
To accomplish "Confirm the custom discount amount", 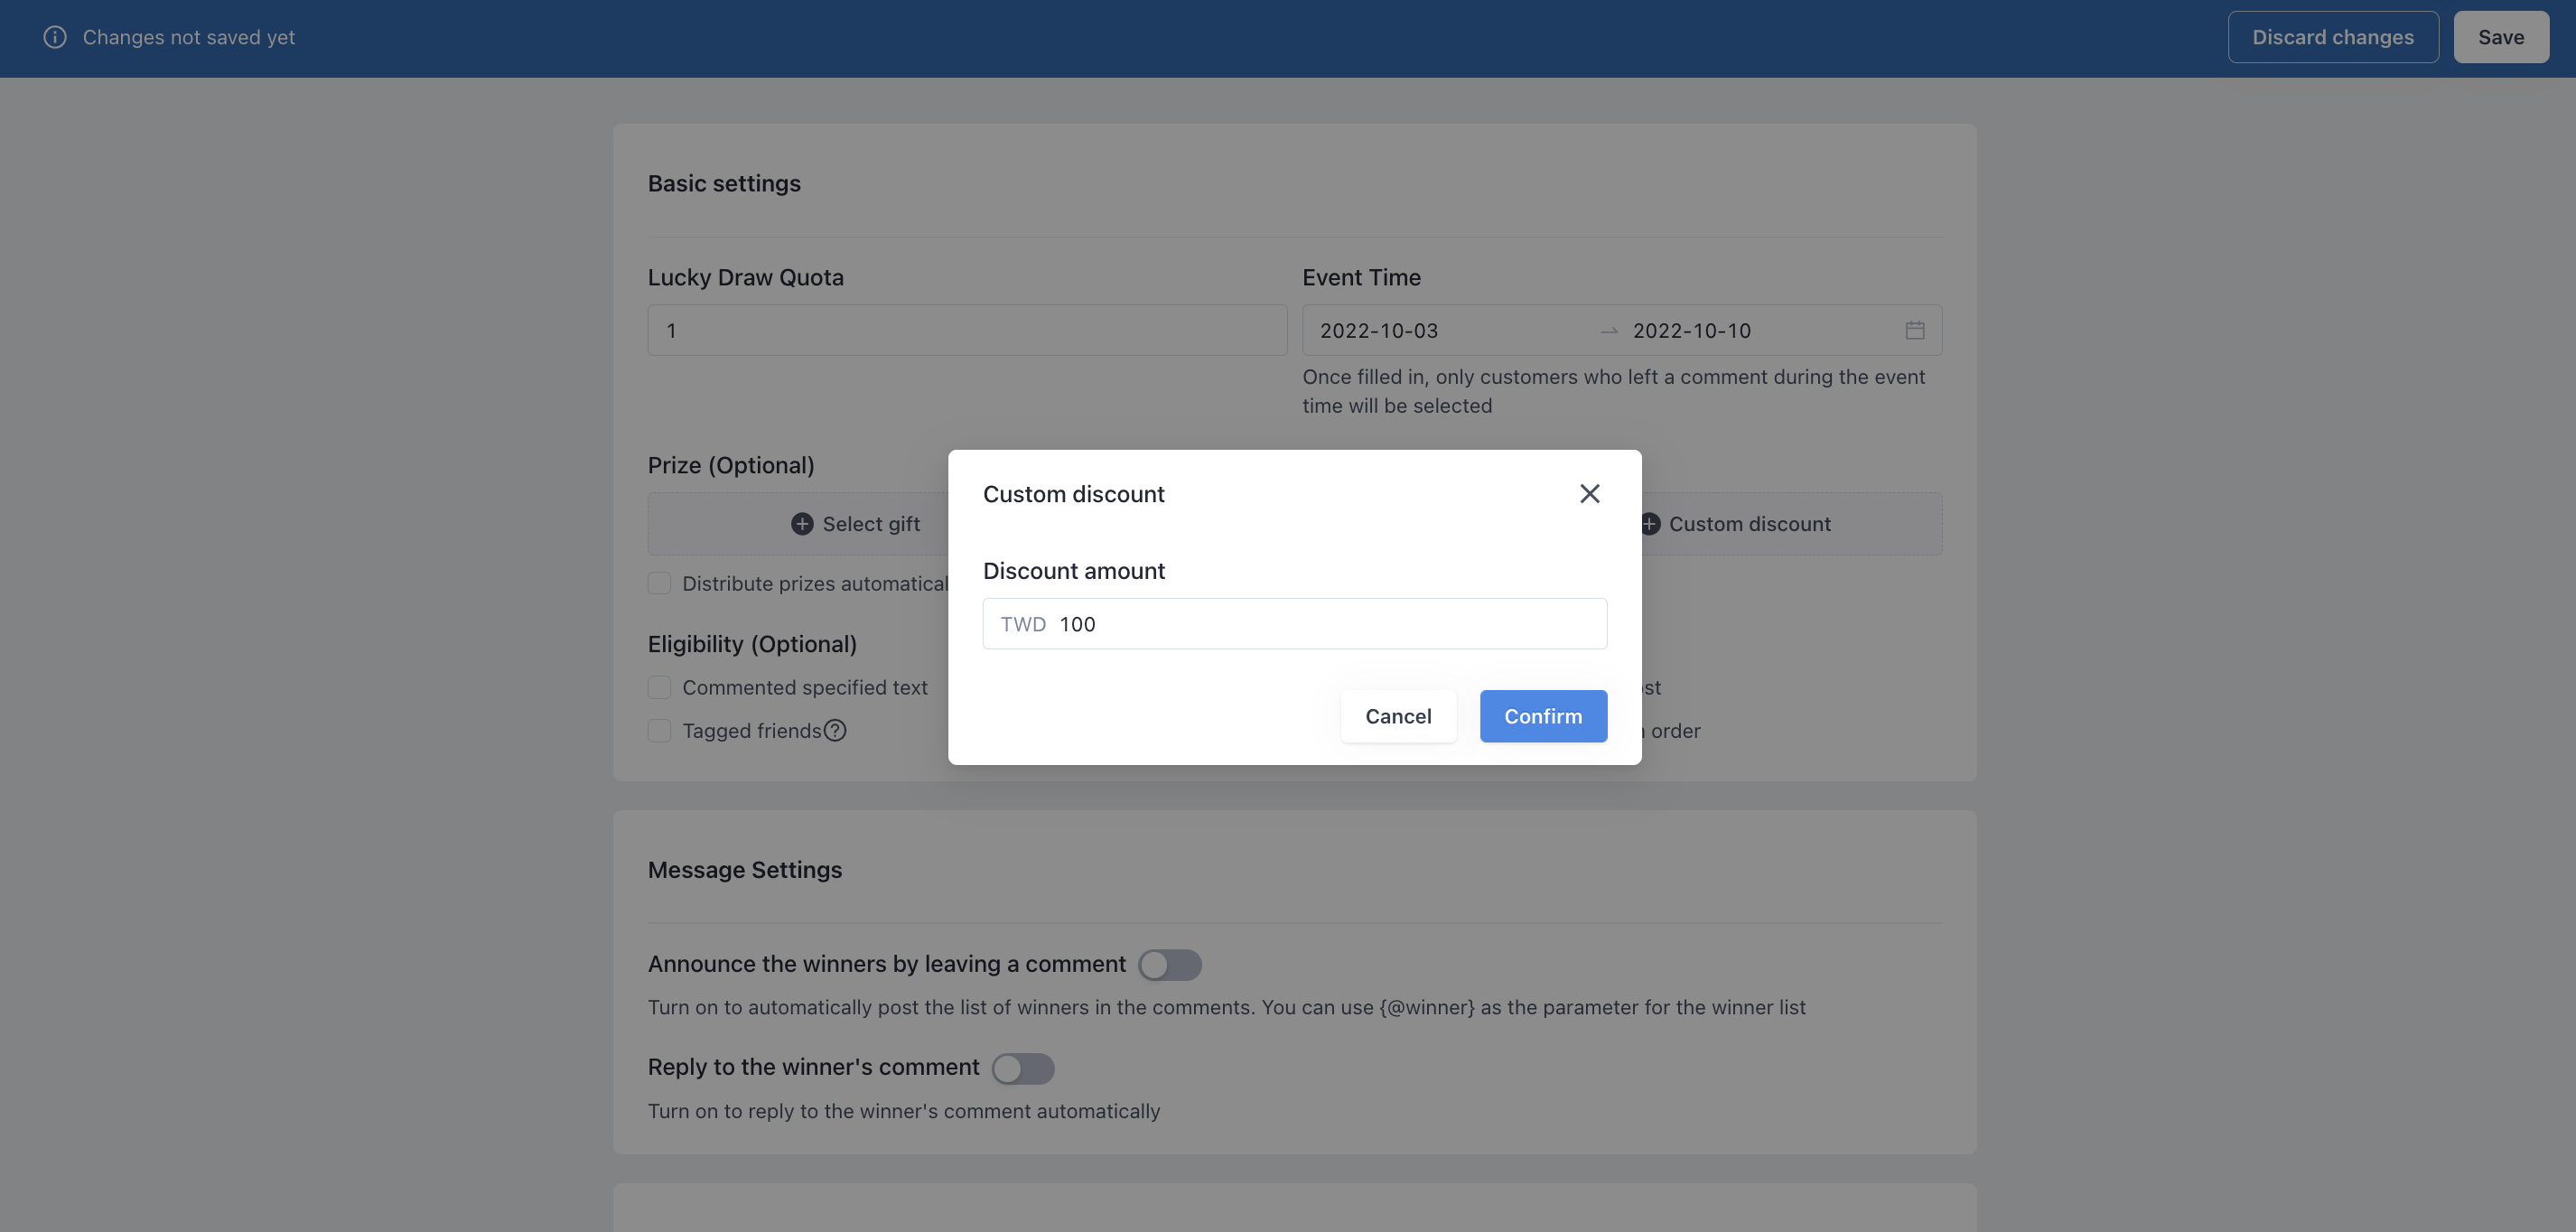I will click(x=1543, y=716).
